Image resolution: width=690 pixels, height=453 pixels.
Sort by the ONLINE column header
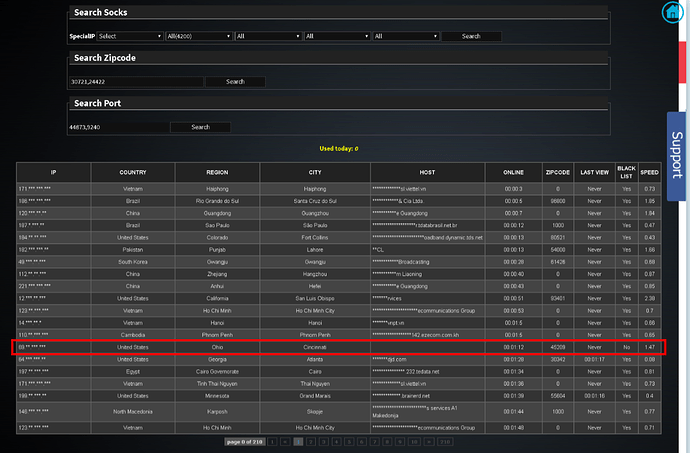(x=514, y=172)
